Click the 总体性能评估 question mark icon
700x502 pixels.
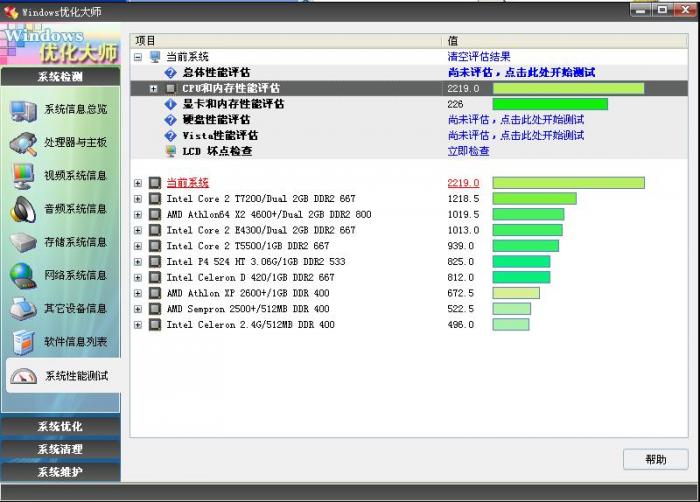(170, 72)
